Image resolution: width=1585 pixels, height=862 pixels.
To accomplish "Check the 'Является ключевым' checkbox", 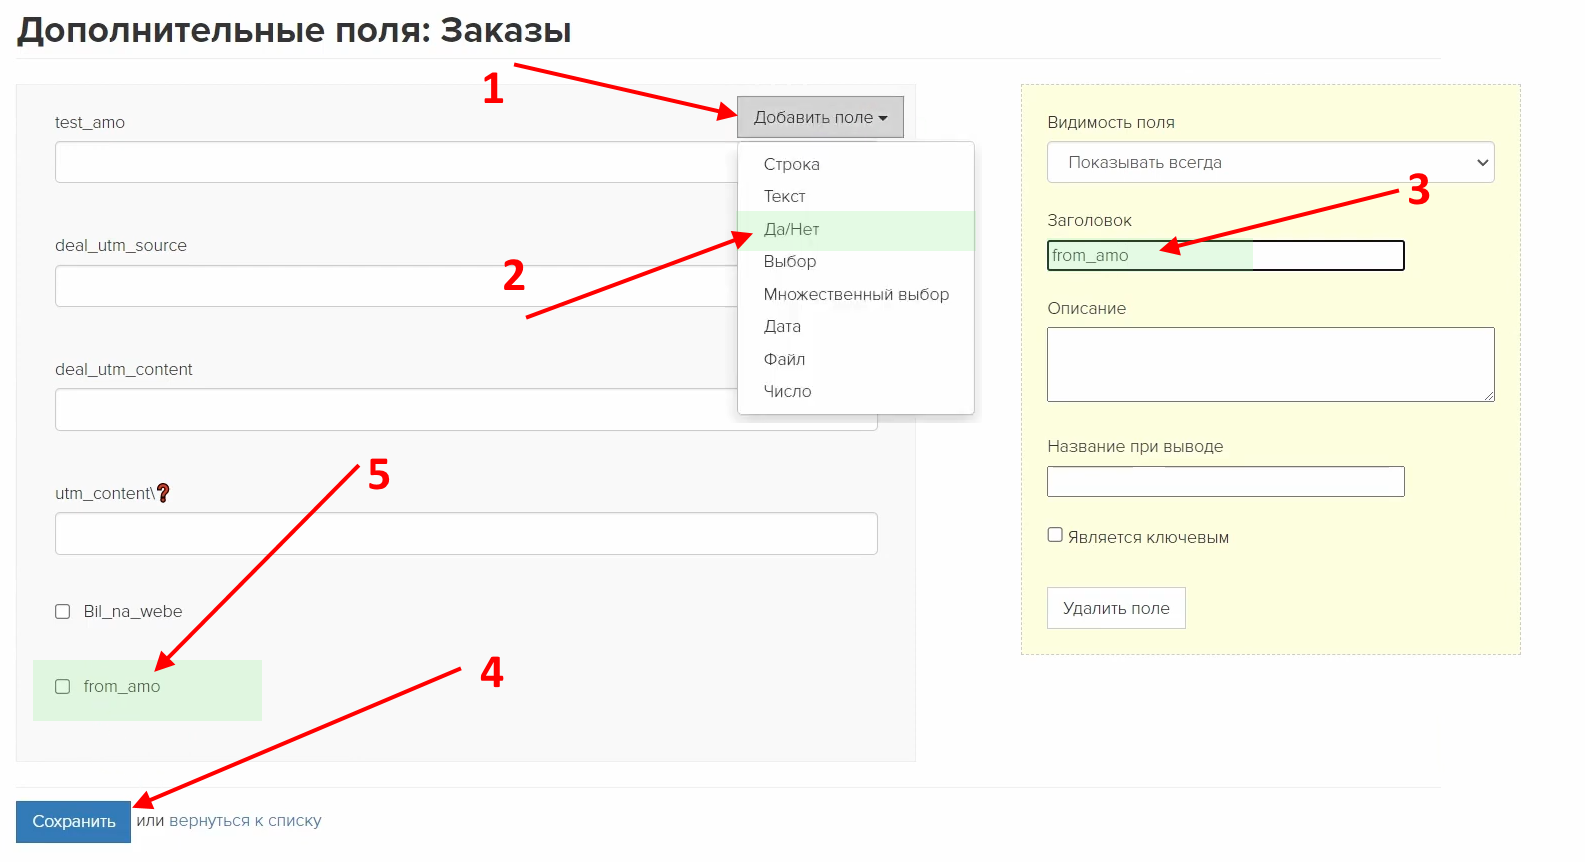I will click(1055, 535).
